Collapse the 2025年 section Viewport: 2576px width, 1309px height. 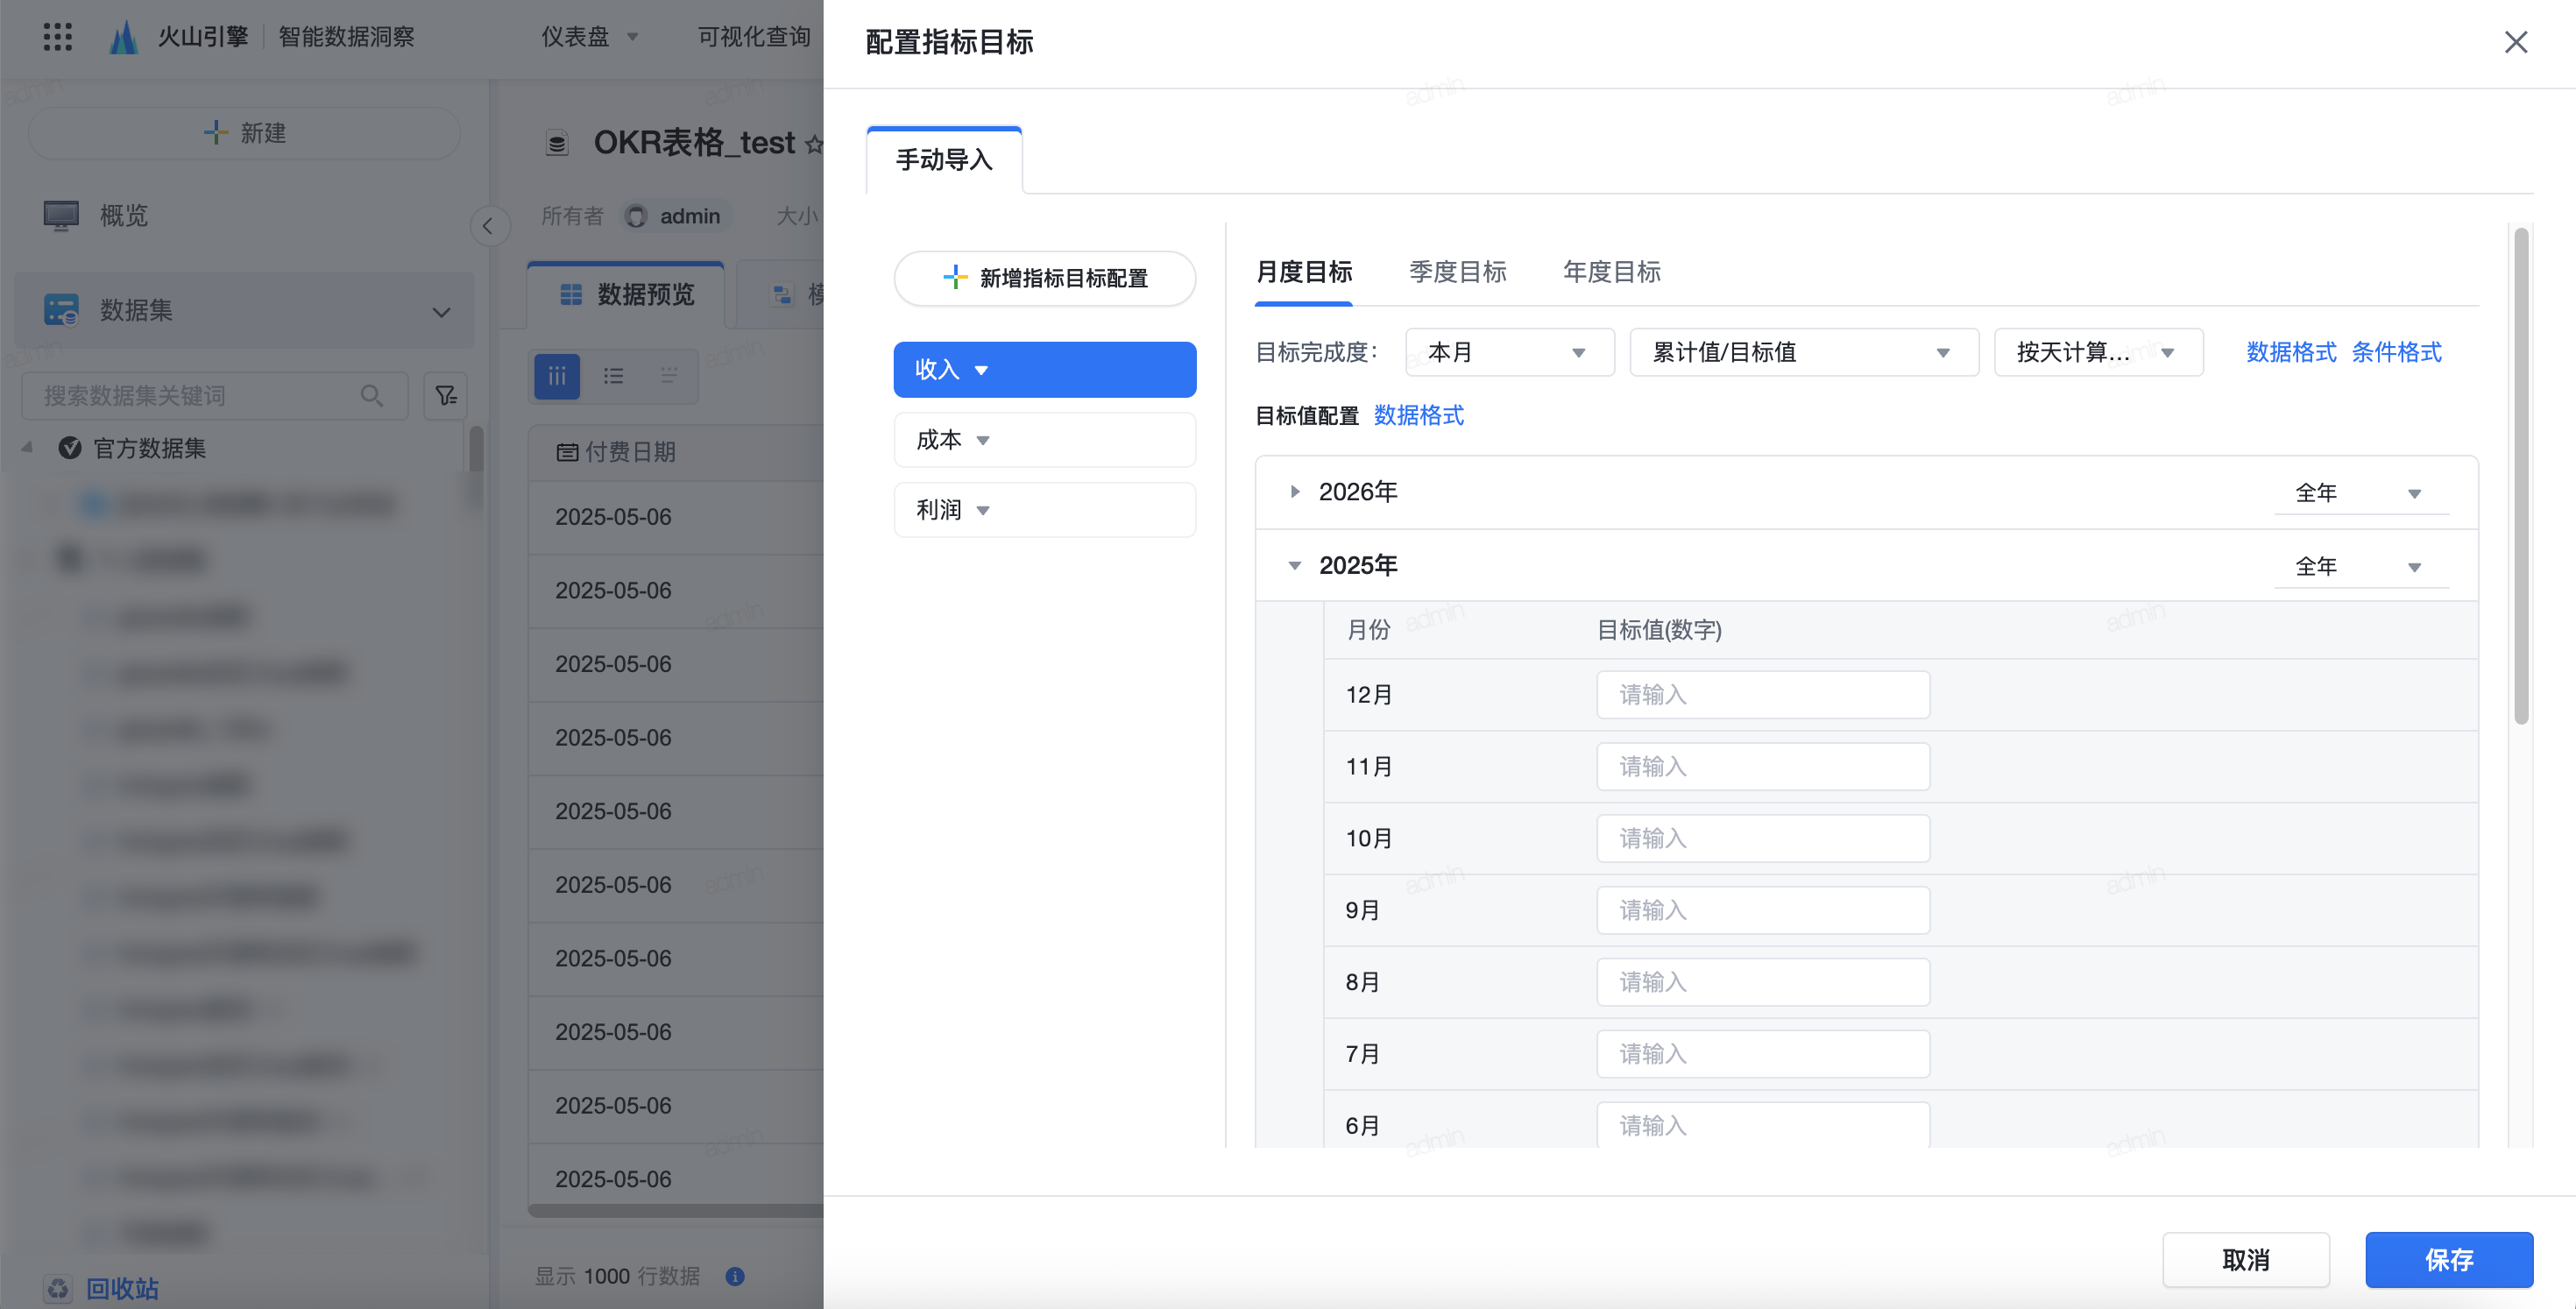click(1295, 565)
